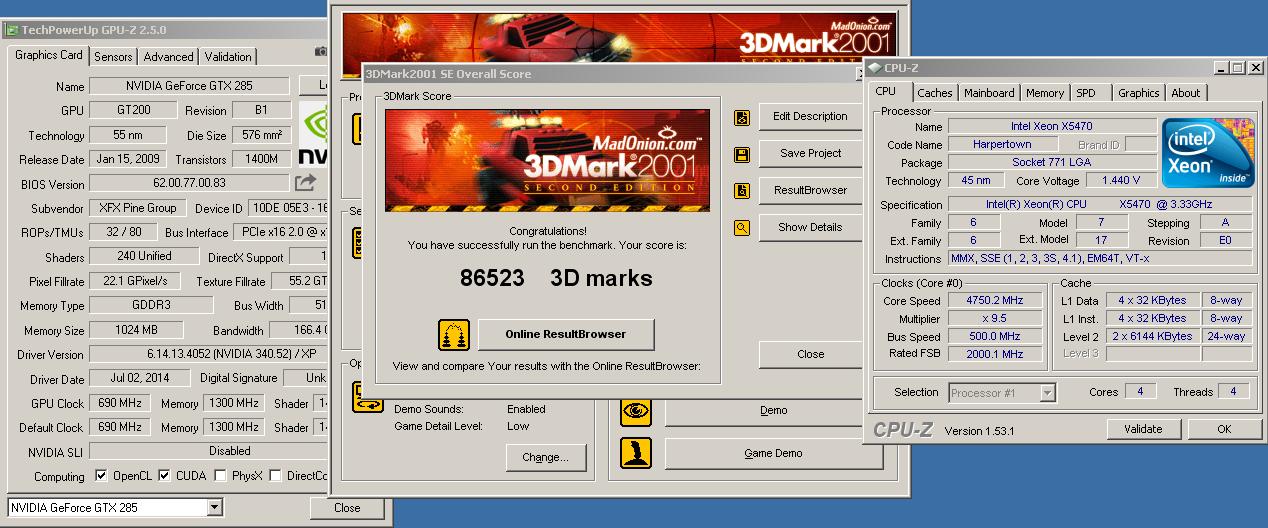Click the Bus Speed value 500.0 MHz
This screenshot has height=528, width=1268.
tap(994, 337)
